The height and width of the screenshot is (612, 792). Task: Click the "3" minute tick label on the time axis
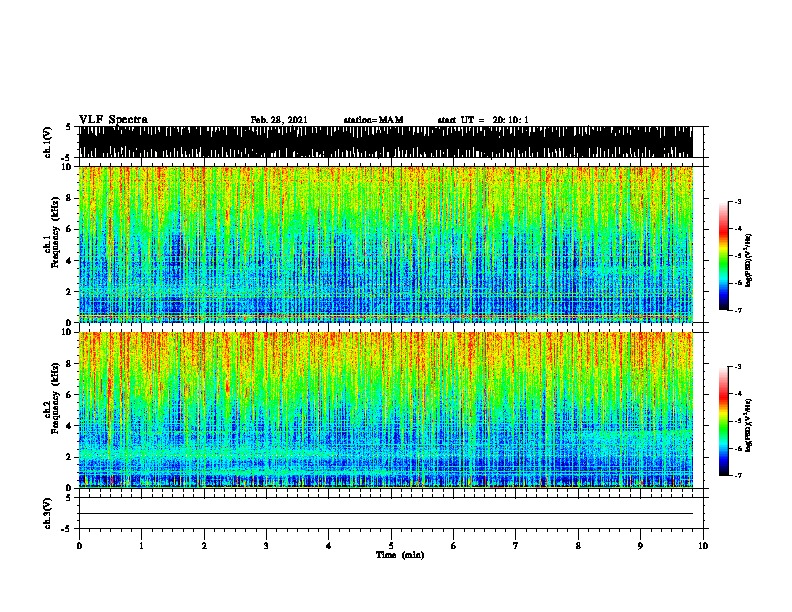[x=266, y=546]
